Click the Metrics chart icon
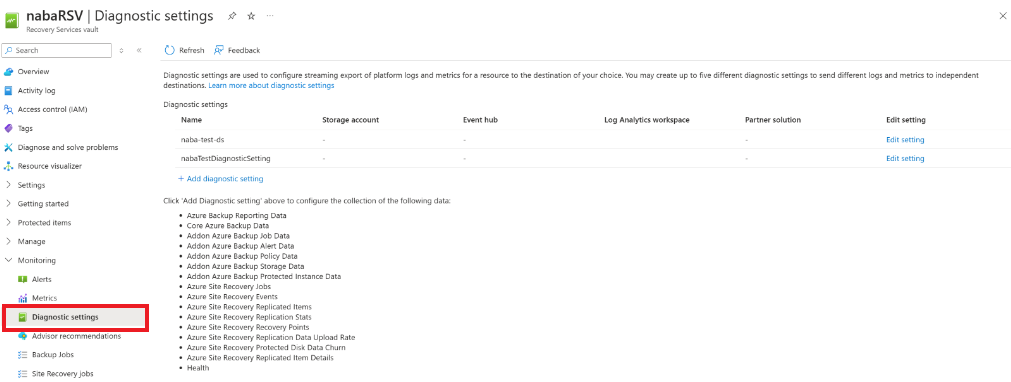The width and height of the screenshot is (1011, 382). pyautogui.click(x=23, y=298)
